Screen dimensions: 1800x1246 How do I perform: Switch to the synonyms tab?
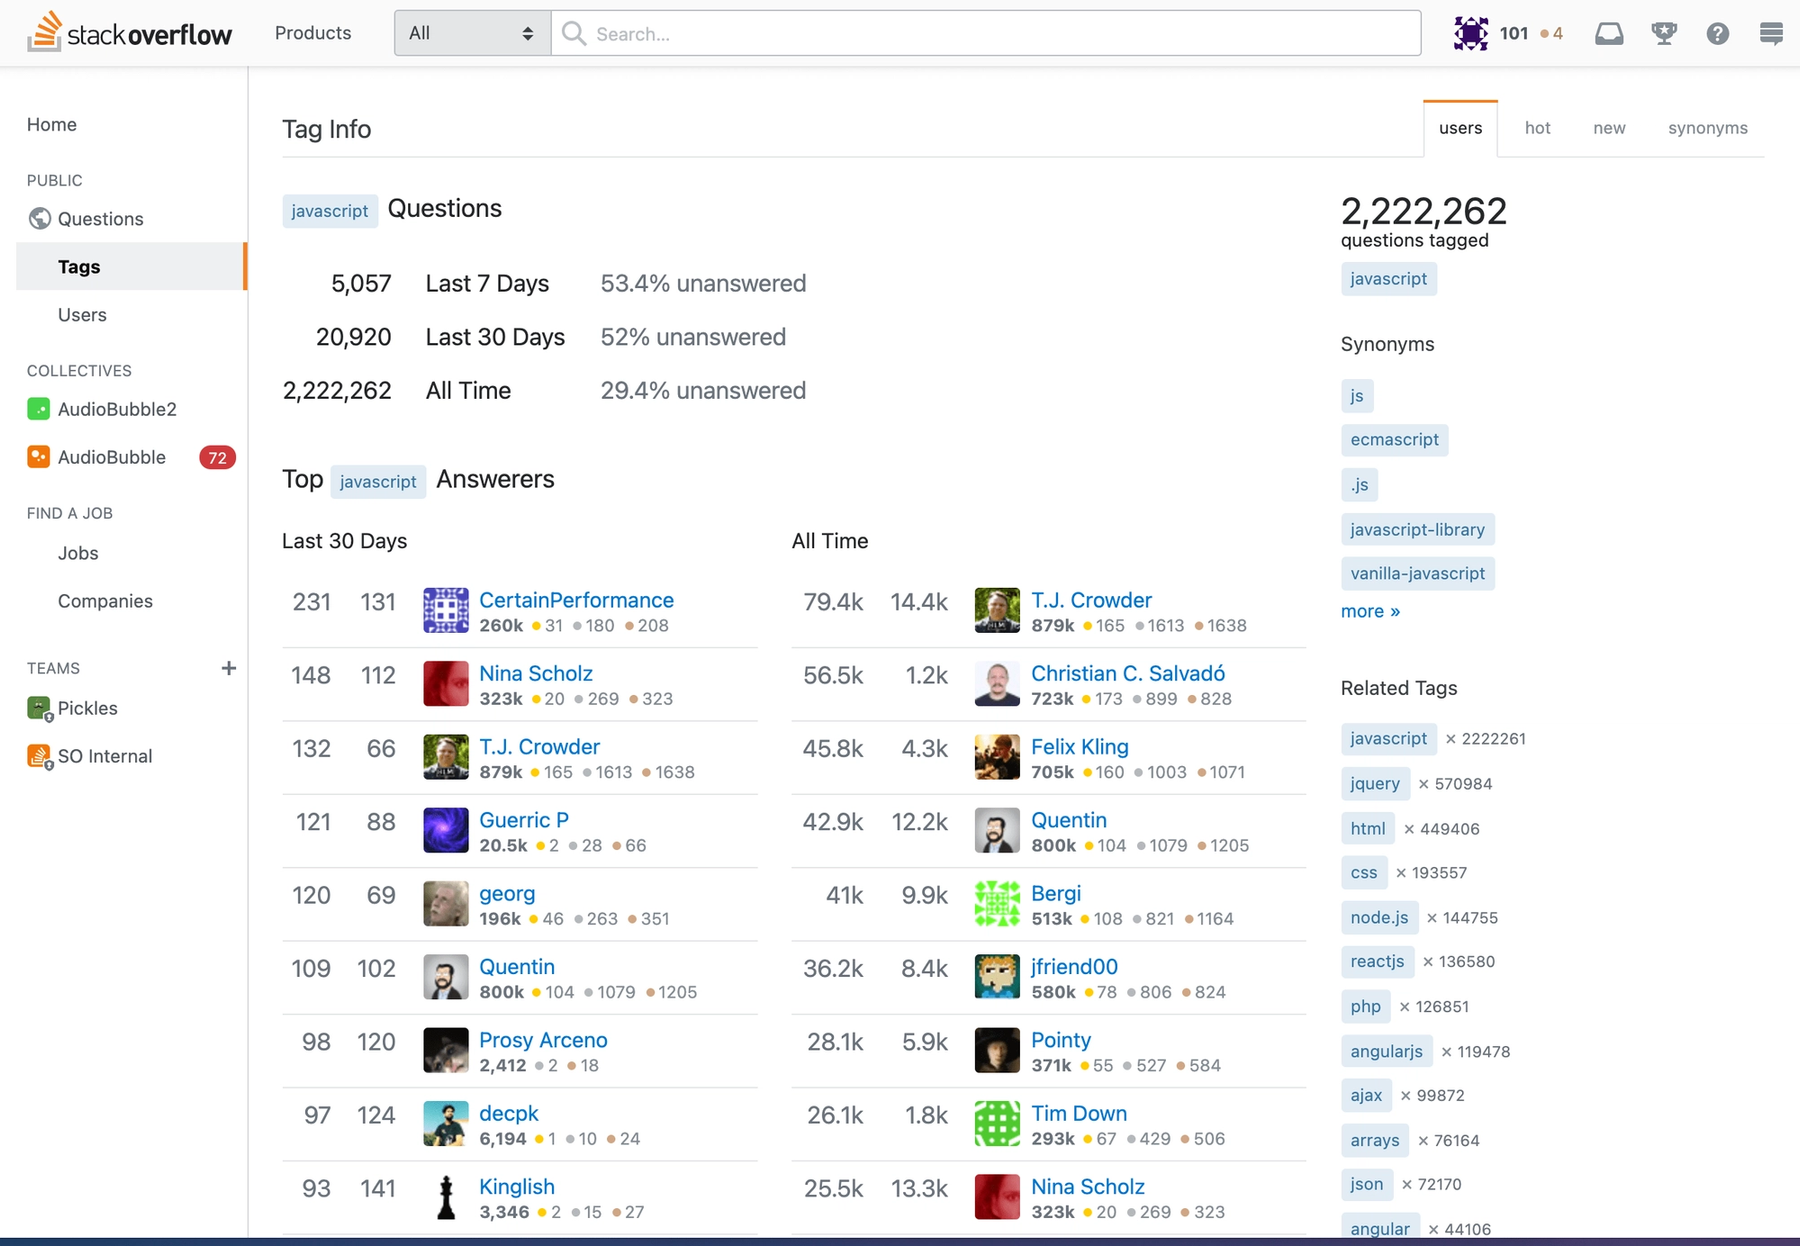pos(1707,128)
